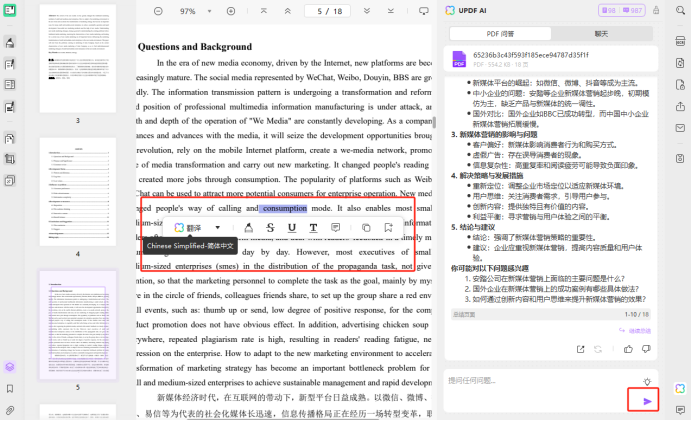Switch to the 聊天 tab
Image resolution: width=691 pixels, height=421 pixels.
point(602,34)
